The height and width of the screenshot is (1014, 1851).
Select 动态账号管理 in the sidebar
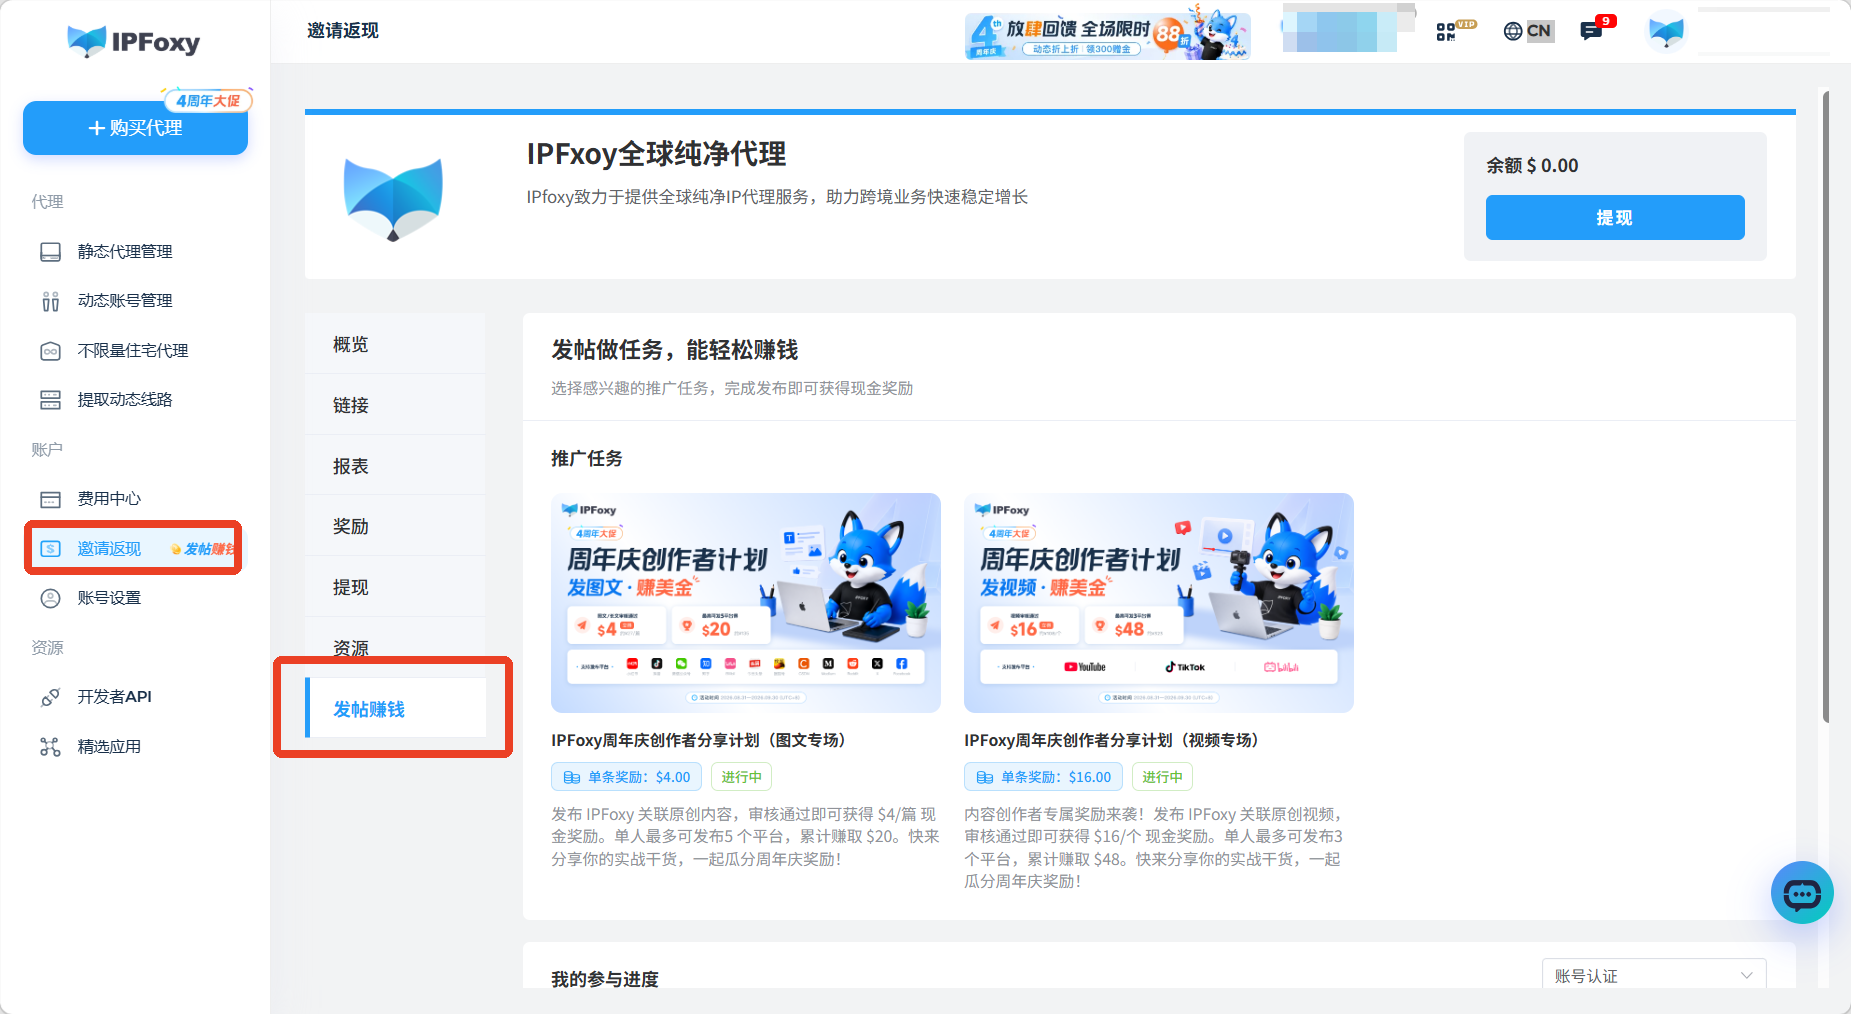point(125,301)
